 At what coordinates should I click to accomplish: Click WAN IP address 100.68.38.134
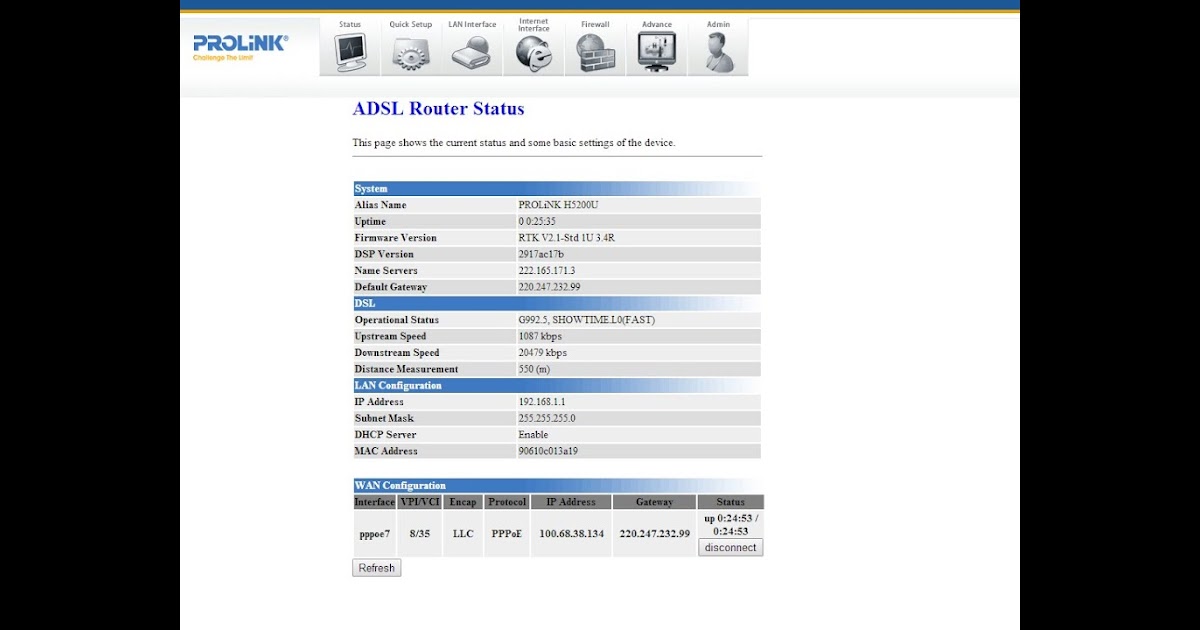571,534
